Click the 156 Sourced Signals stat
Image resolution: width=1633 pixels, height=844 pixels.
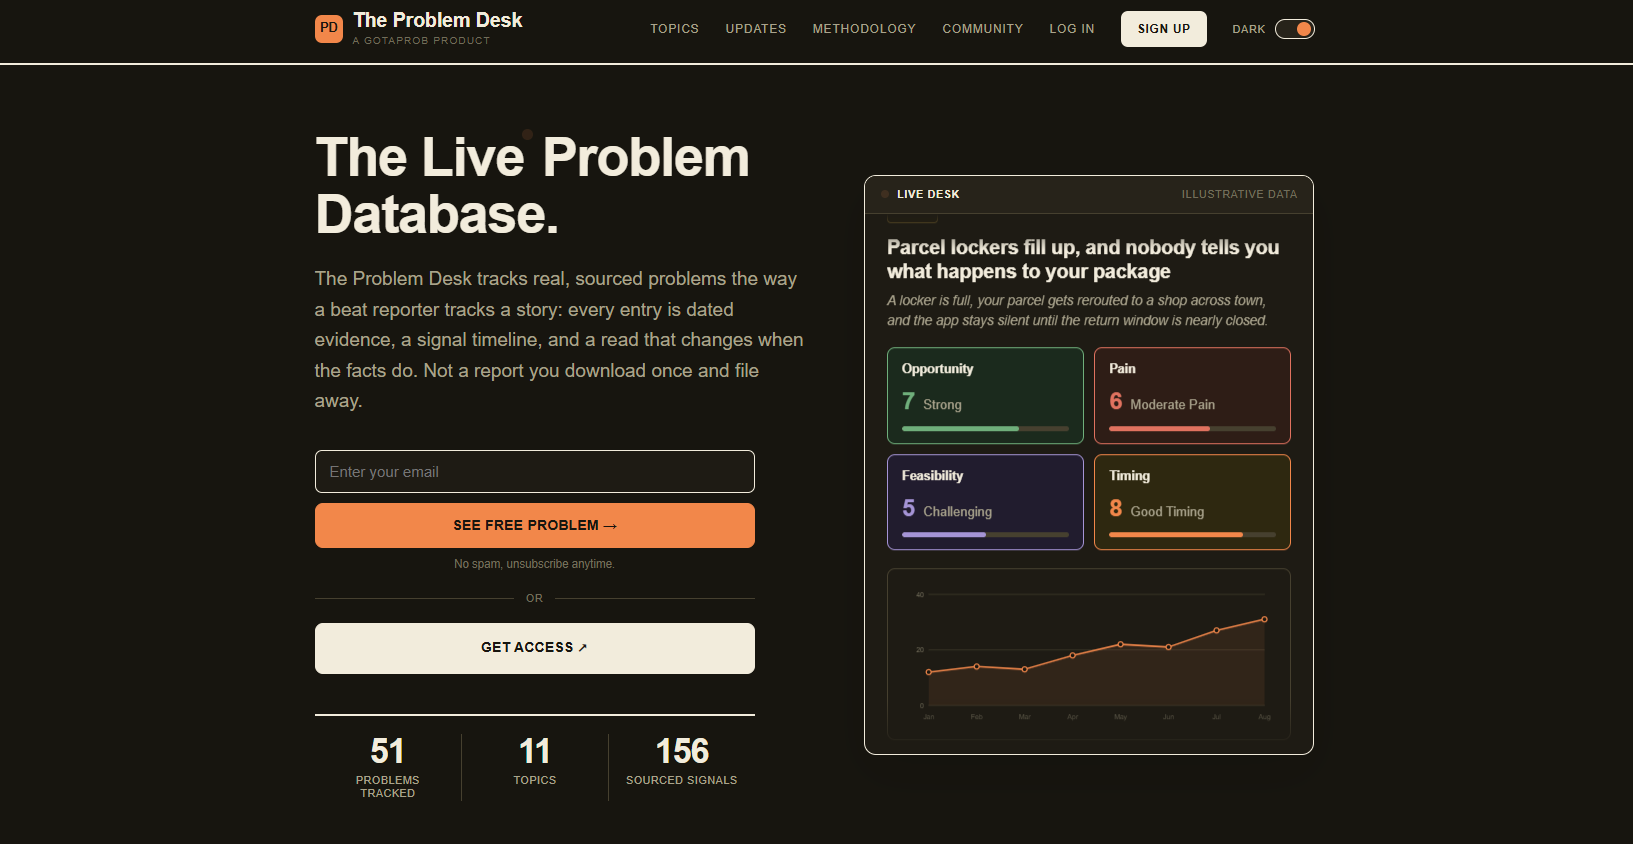coord(682,761)
